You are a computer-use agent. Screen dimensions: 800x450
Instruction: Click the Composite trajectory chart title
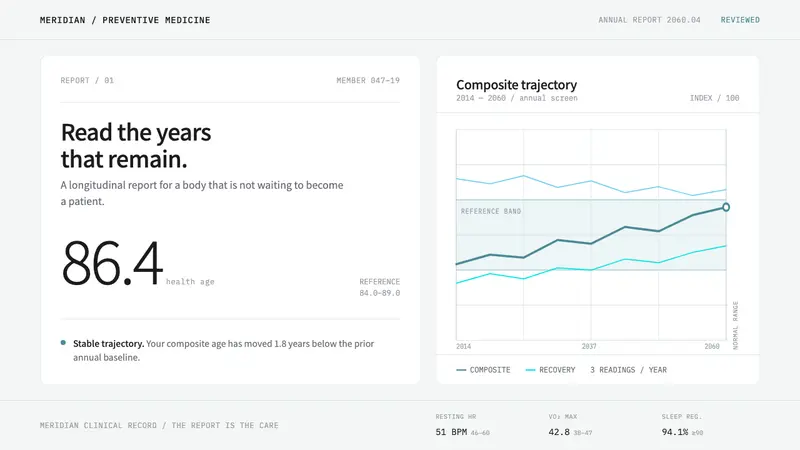(x=516, y=85)
